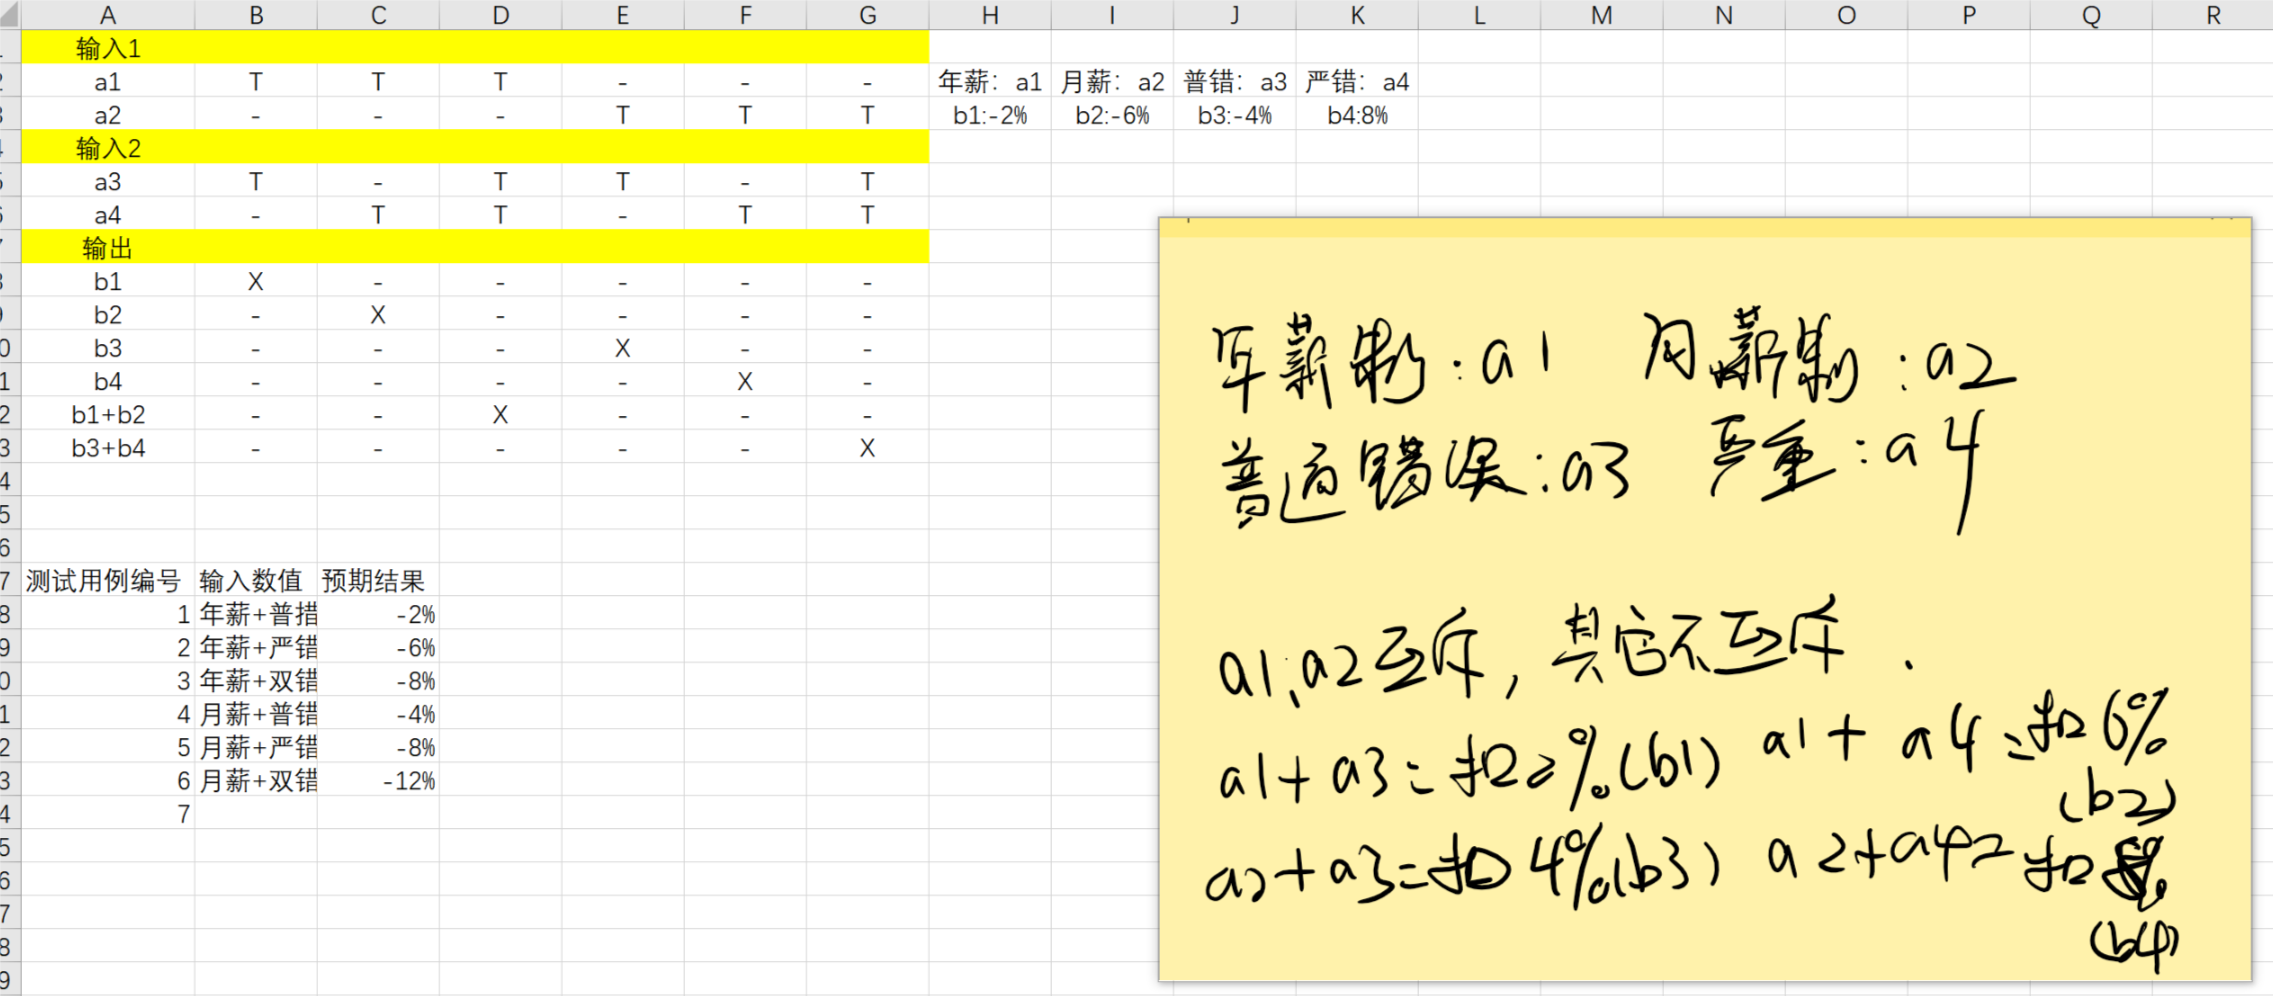Click the 'b3:-4%' cell

point(1235,115)
